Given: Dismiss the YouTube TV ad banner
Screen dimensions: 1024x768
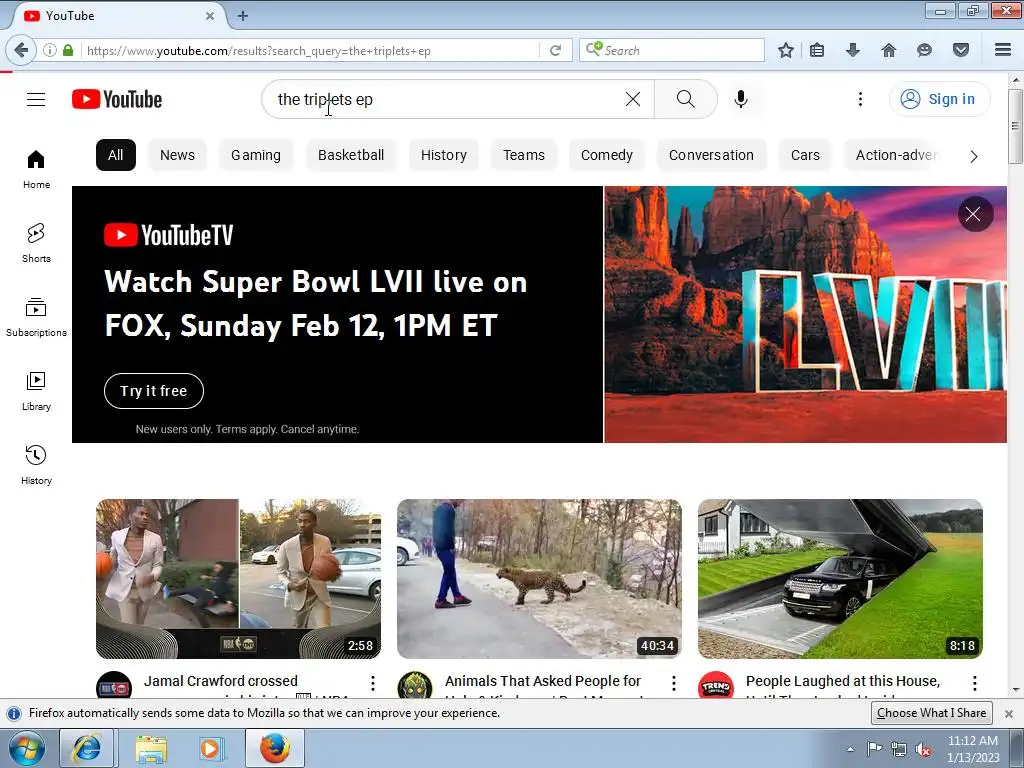Looking at the screenshot, I should click(973, 214).
